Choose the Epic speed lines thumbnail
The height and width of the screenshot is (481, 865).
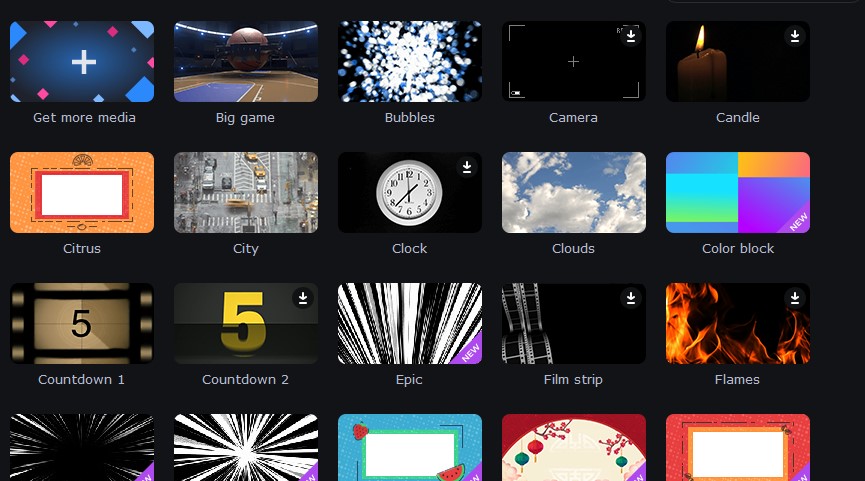point(409,323)
